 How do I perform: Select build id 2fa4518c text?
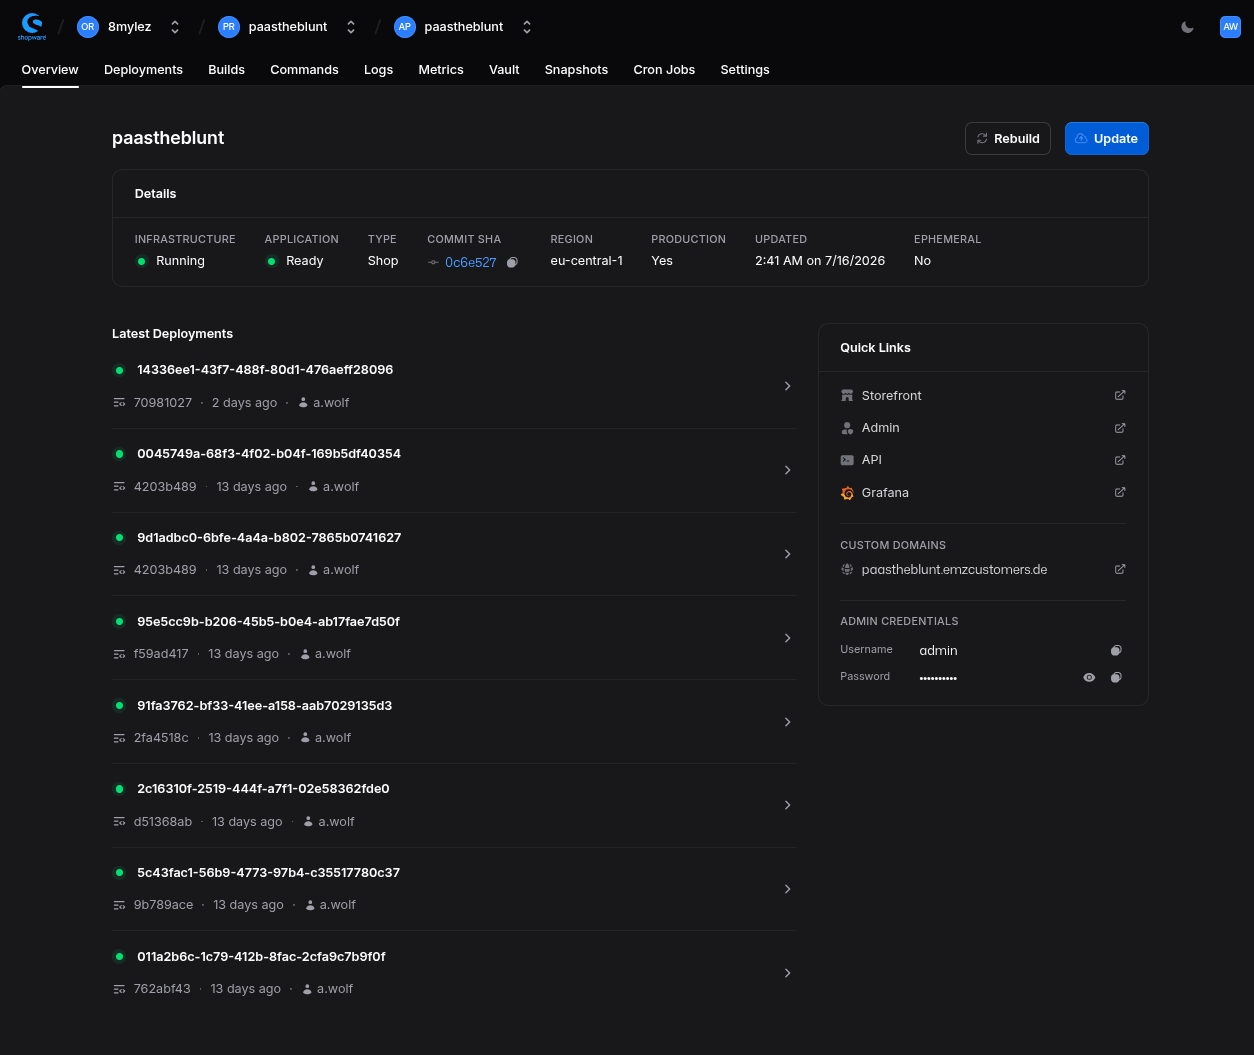(x=161, y=738)
